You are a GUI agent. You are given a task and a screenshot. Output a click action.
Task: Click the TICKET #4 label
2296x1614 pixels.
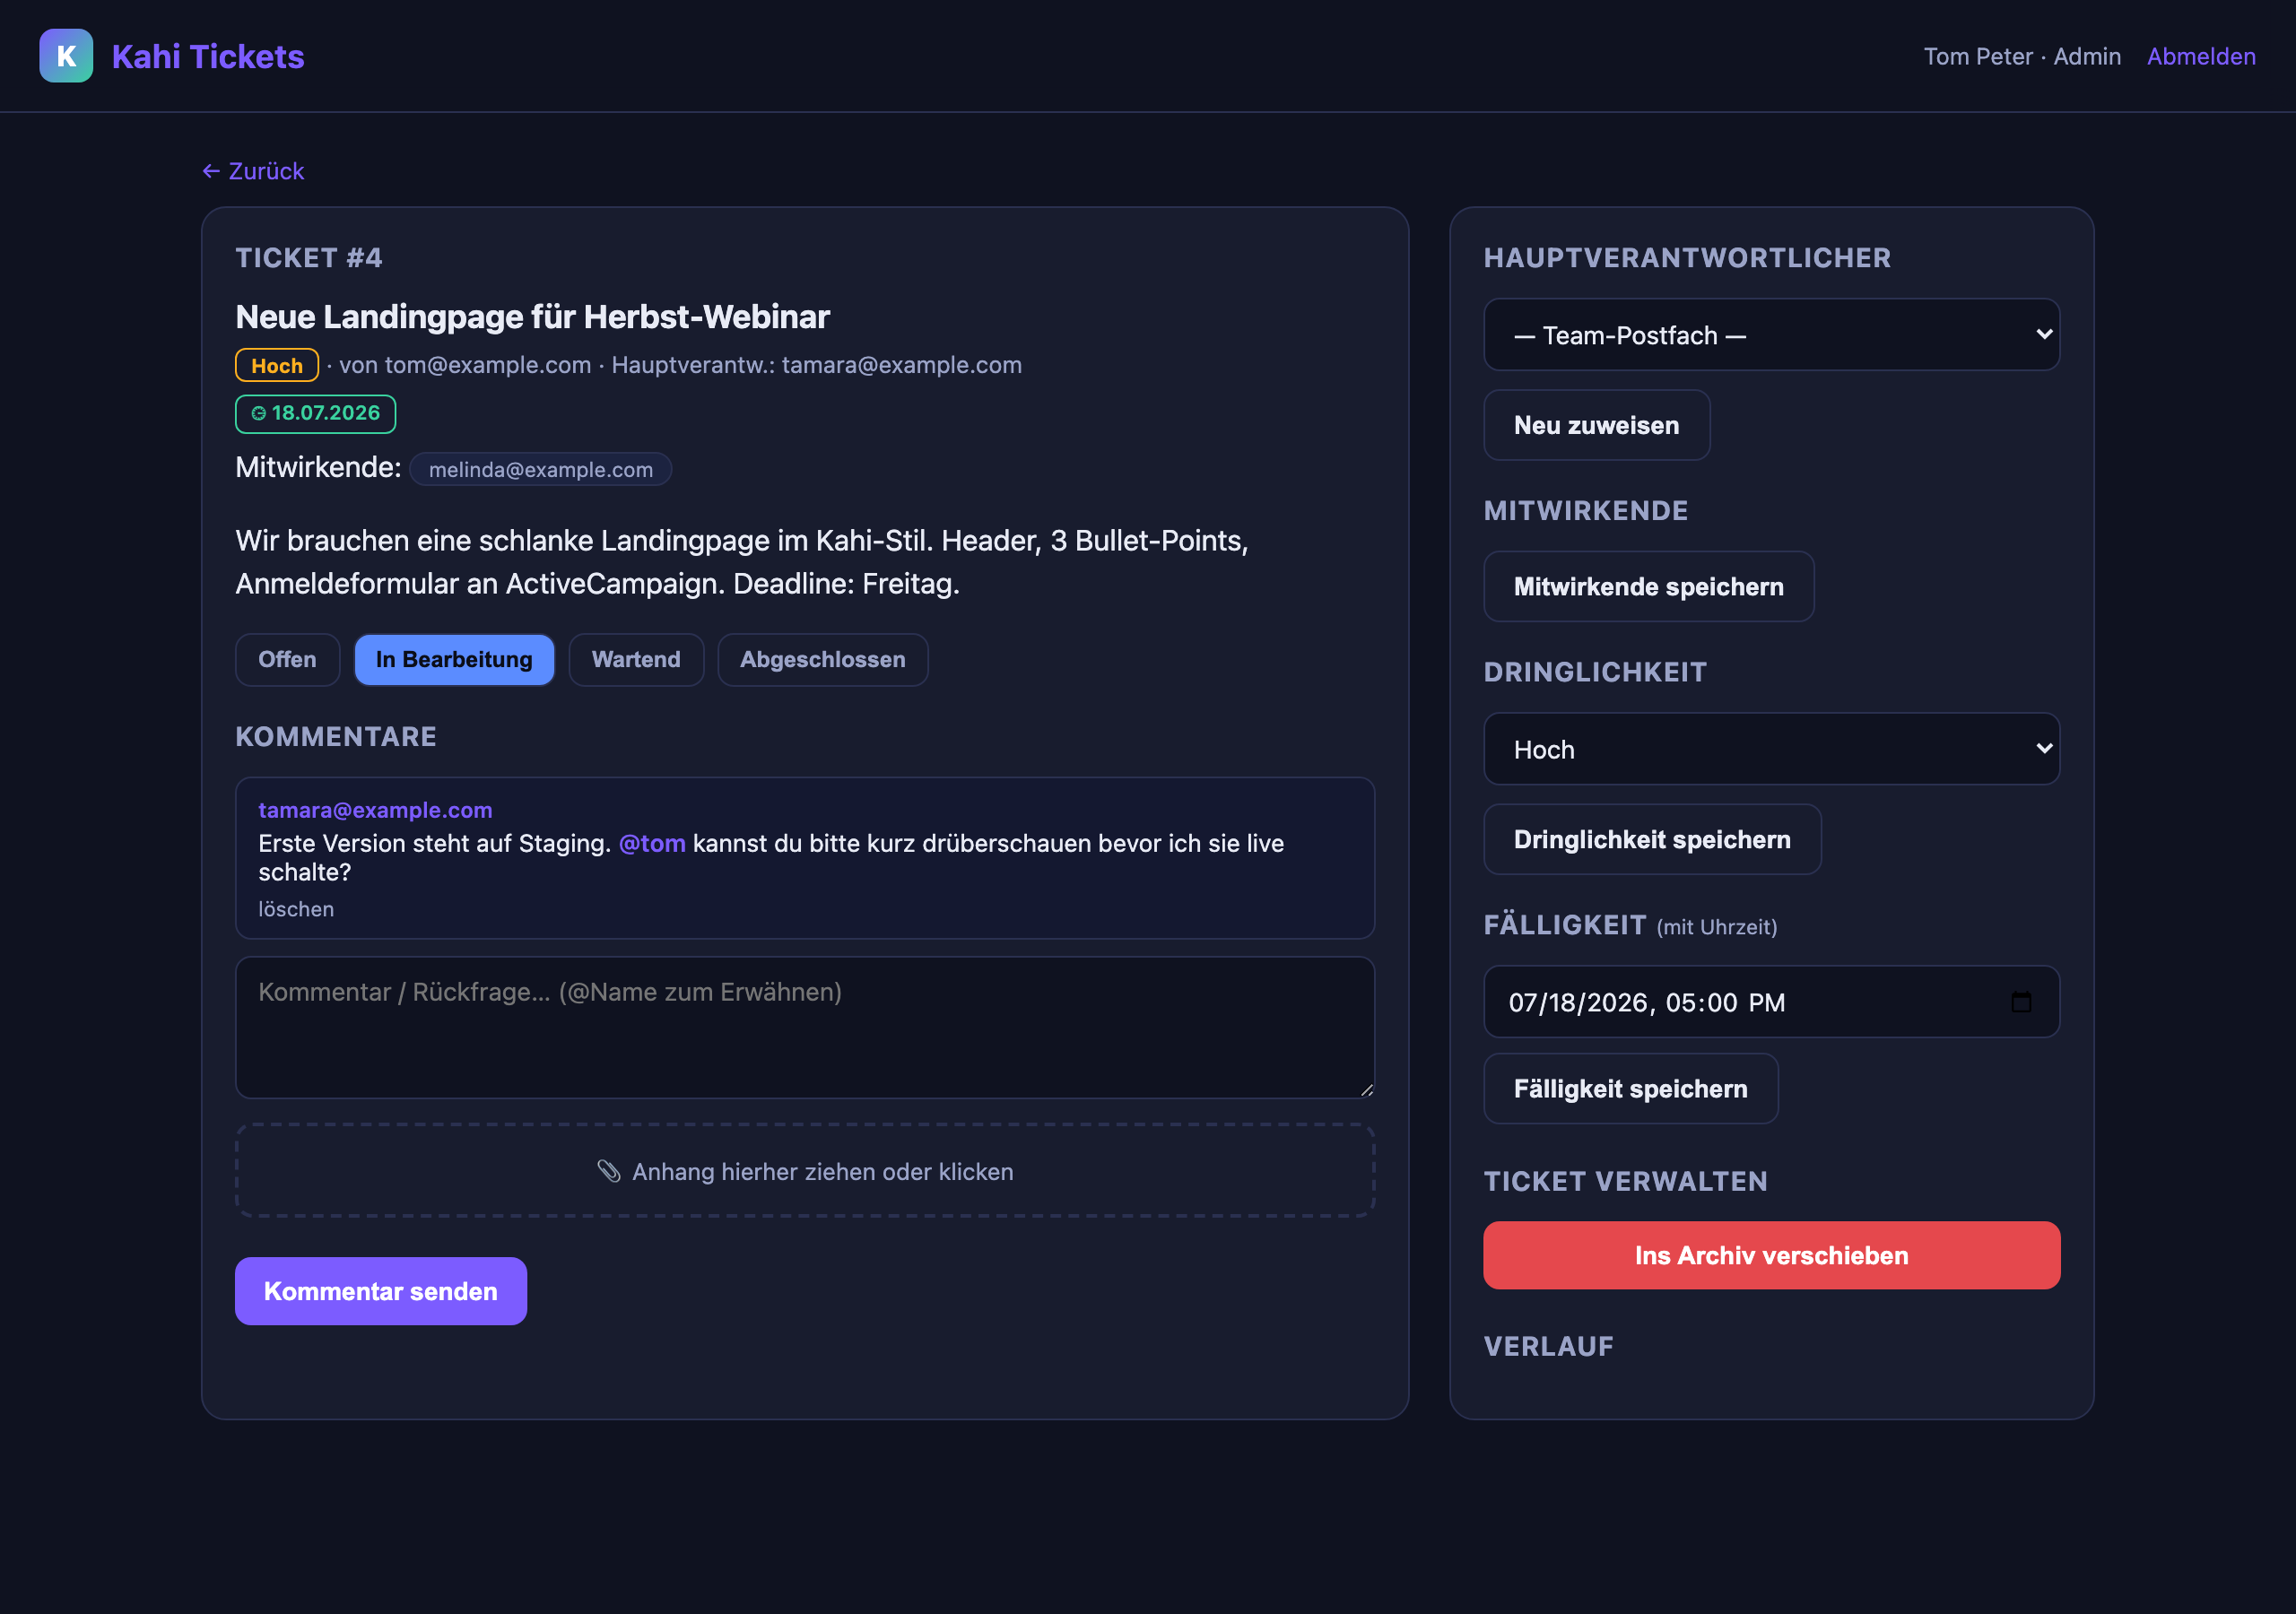[309, 258]
